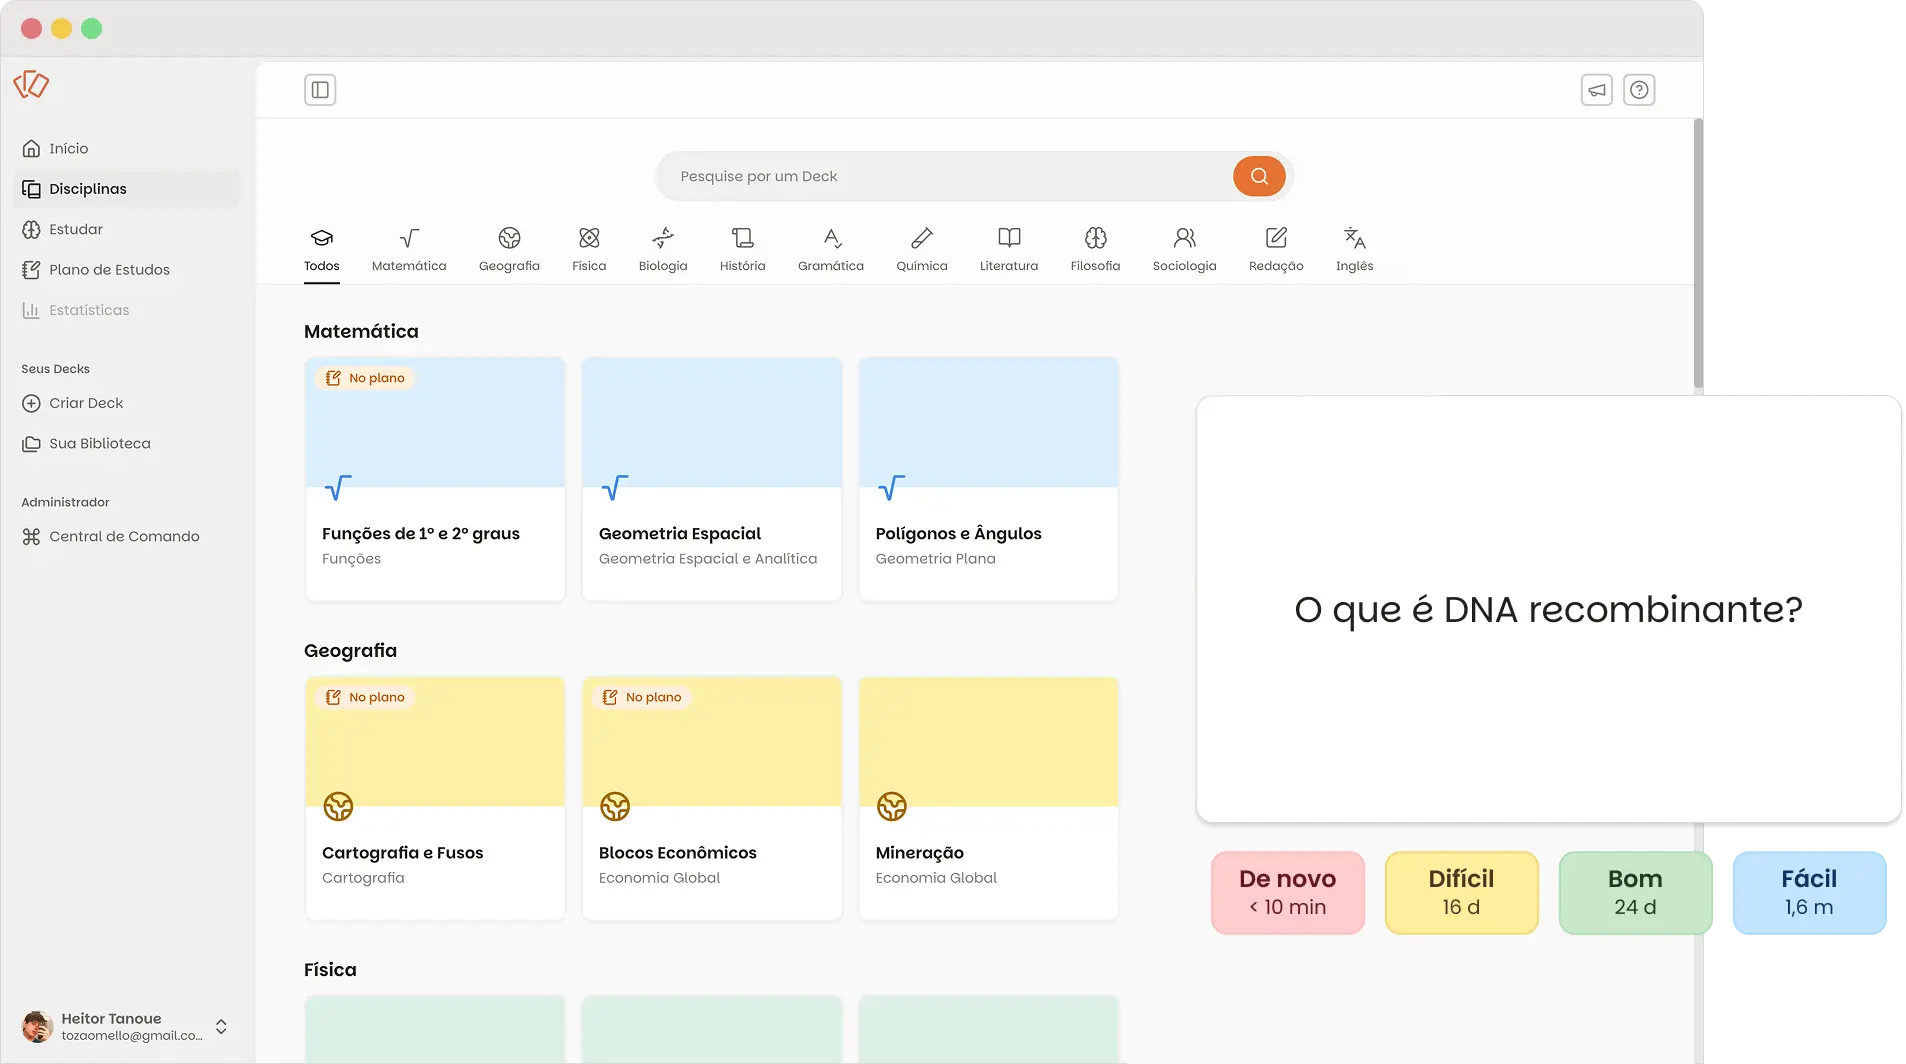Click globe icon on Mineração card
The image size is (1906, 1064).
[891, 806]
